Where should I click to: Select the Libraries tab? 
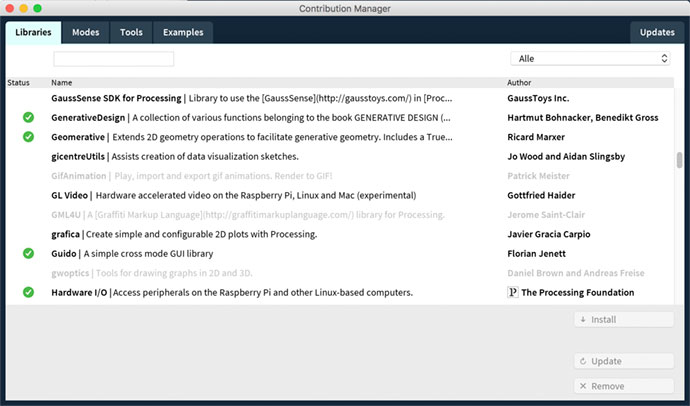34,32
